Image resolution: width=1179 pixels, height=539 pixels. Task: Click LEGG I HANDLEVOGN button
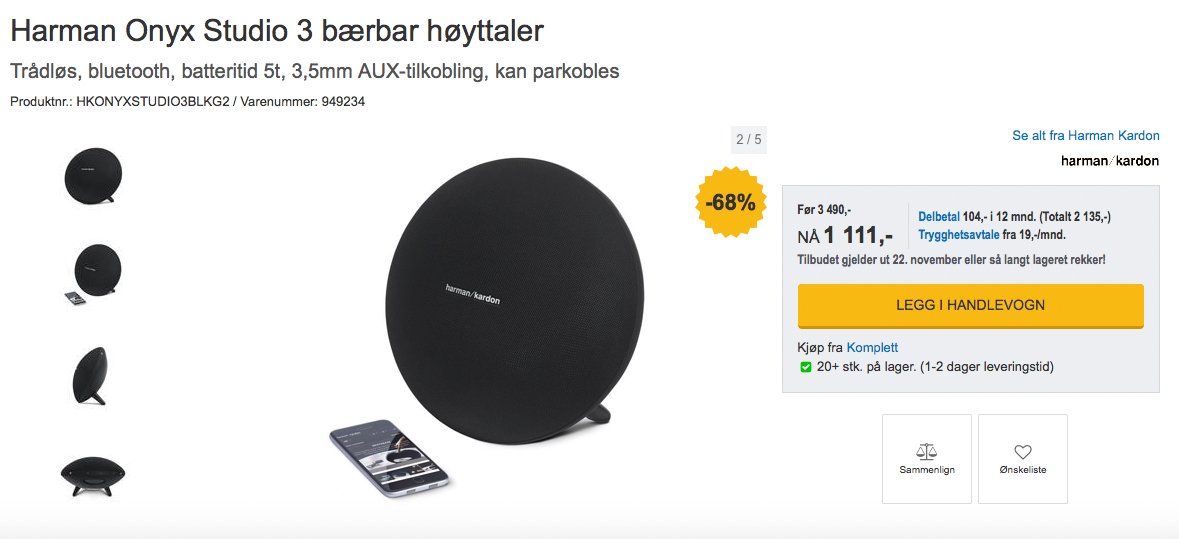click(970, 306)
